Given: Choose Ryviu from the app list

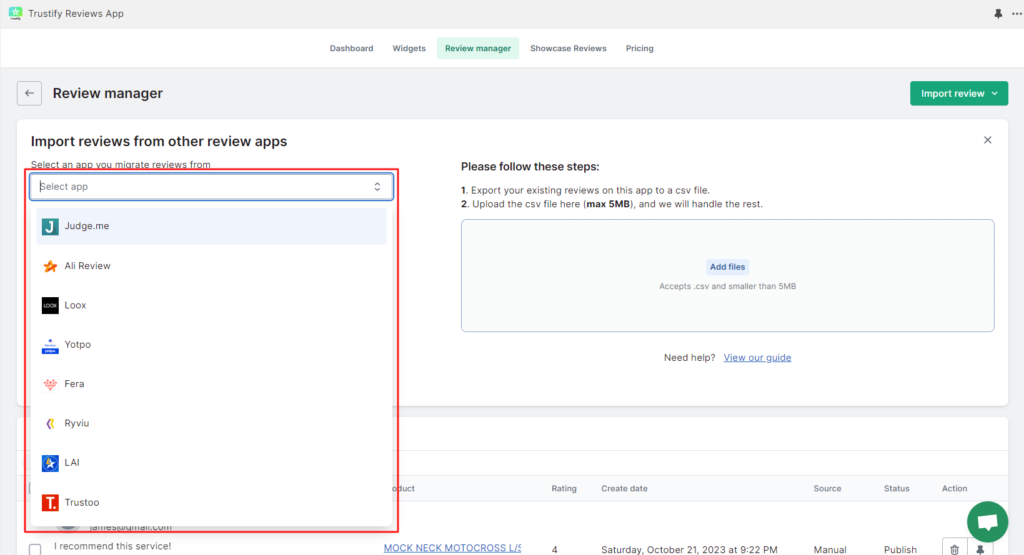Looking at the screenshot, I should [x=211, y=423].
